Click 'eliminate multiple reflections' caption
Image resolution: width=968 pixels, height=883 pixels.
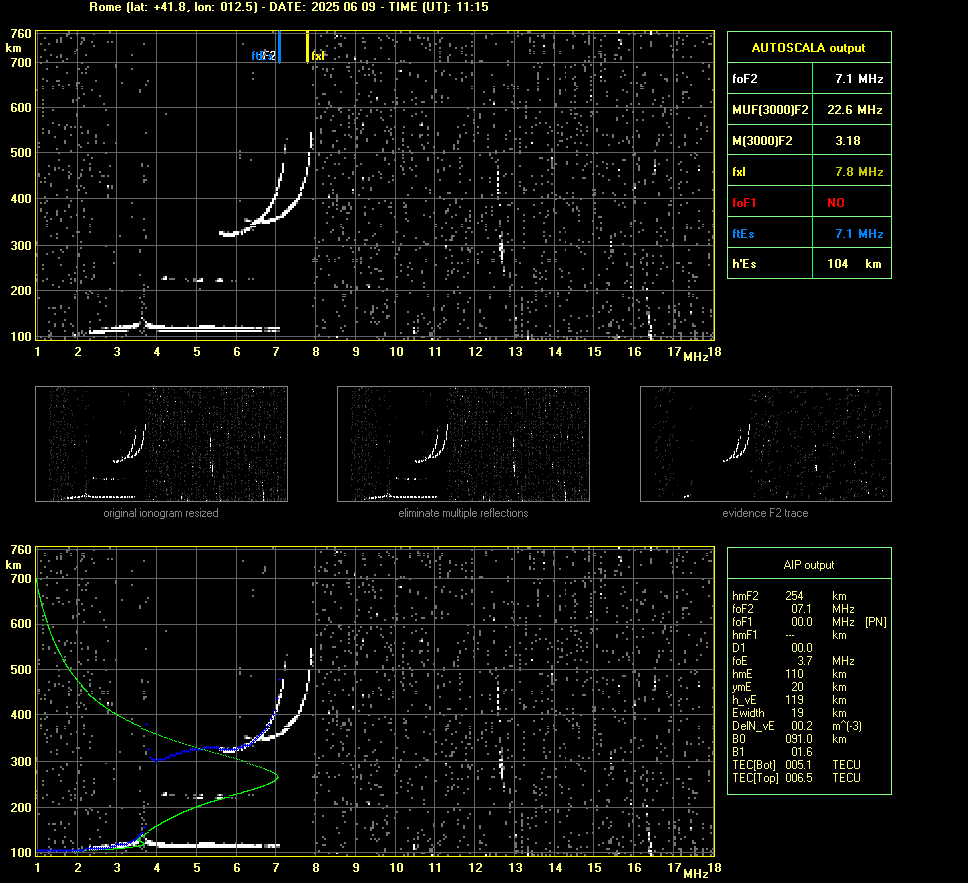point(463,513)
